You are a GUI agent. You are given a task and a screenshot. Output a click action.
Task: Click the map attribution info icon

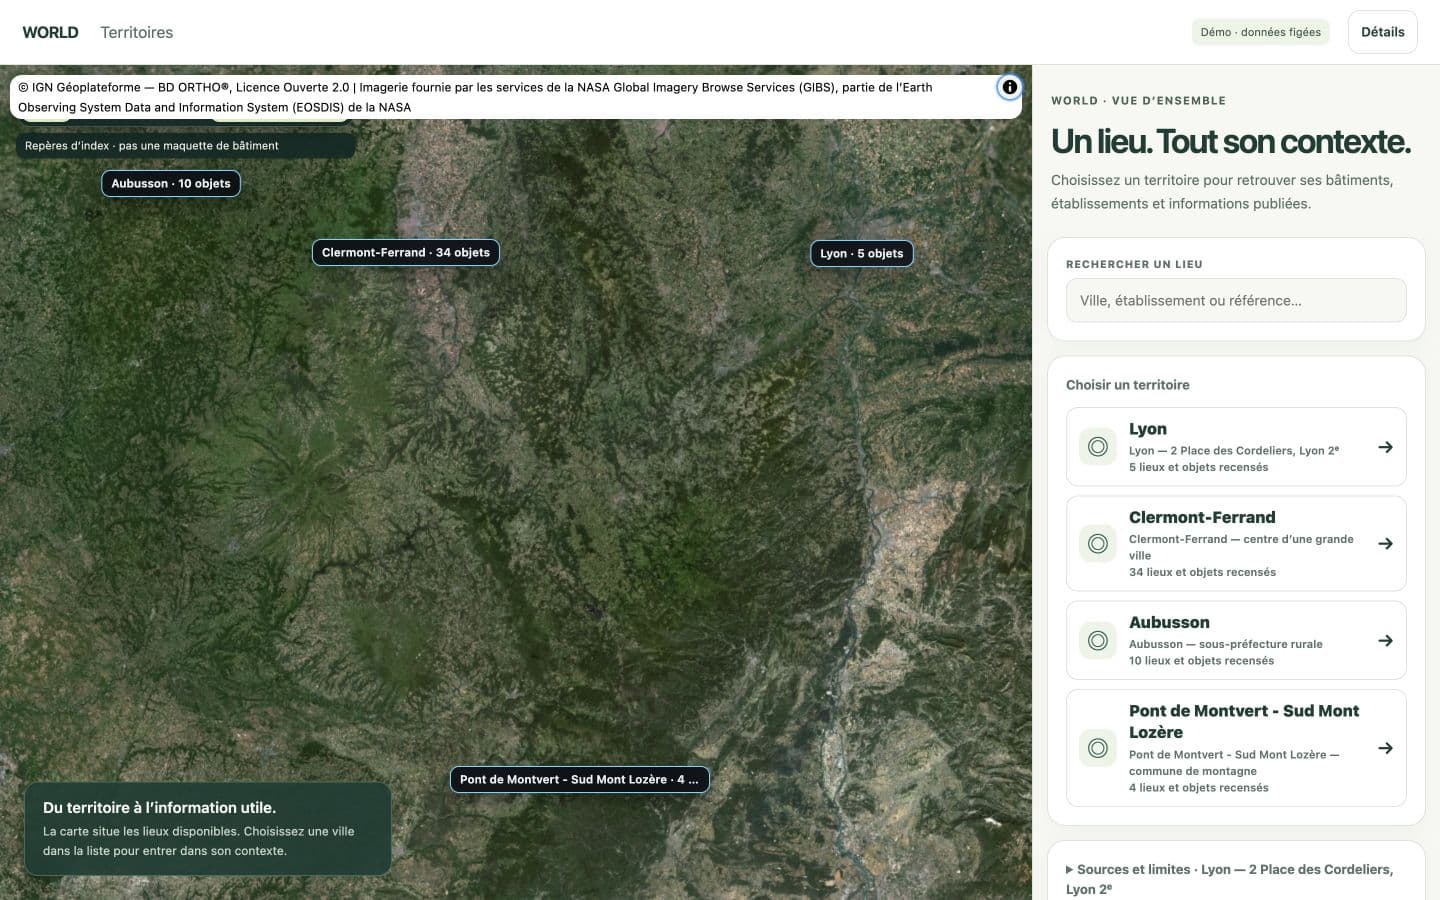(1009, 87)
